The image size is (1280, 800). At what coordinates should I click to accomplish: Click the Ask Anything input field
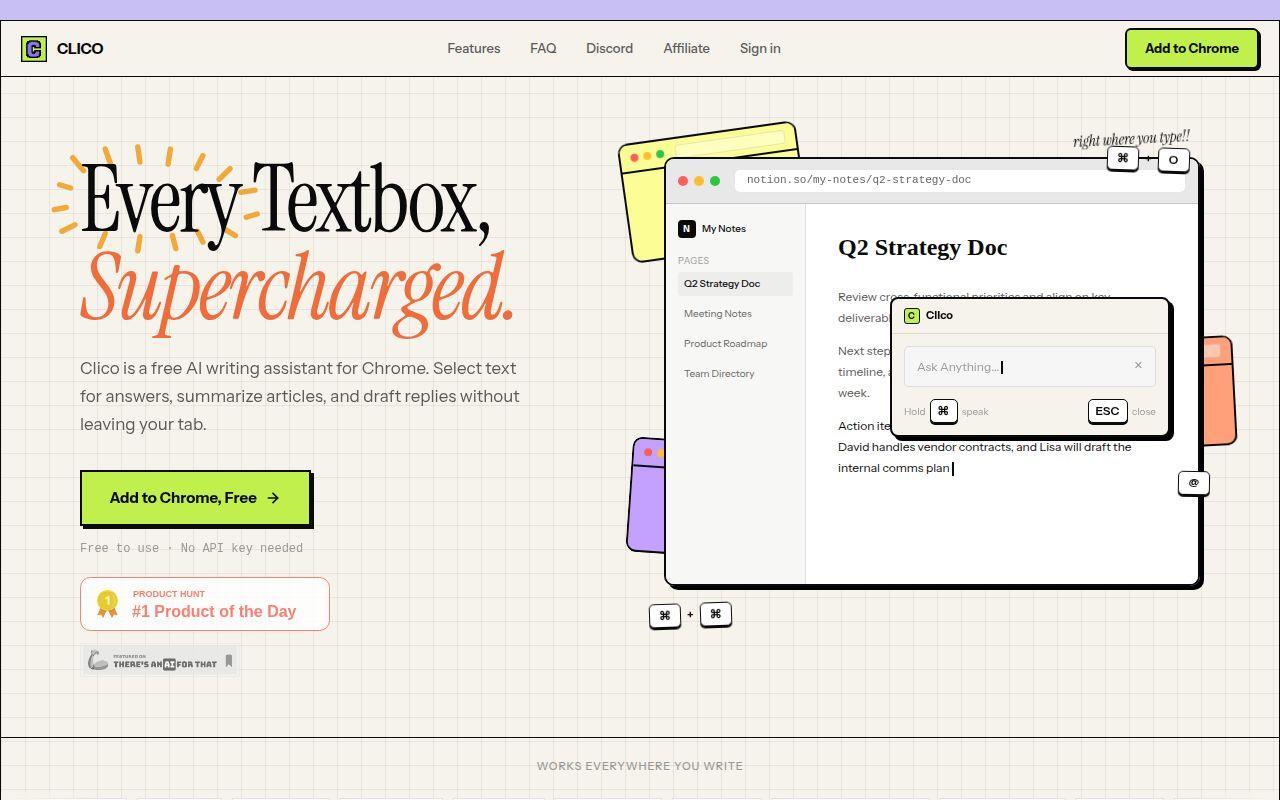1029,367
